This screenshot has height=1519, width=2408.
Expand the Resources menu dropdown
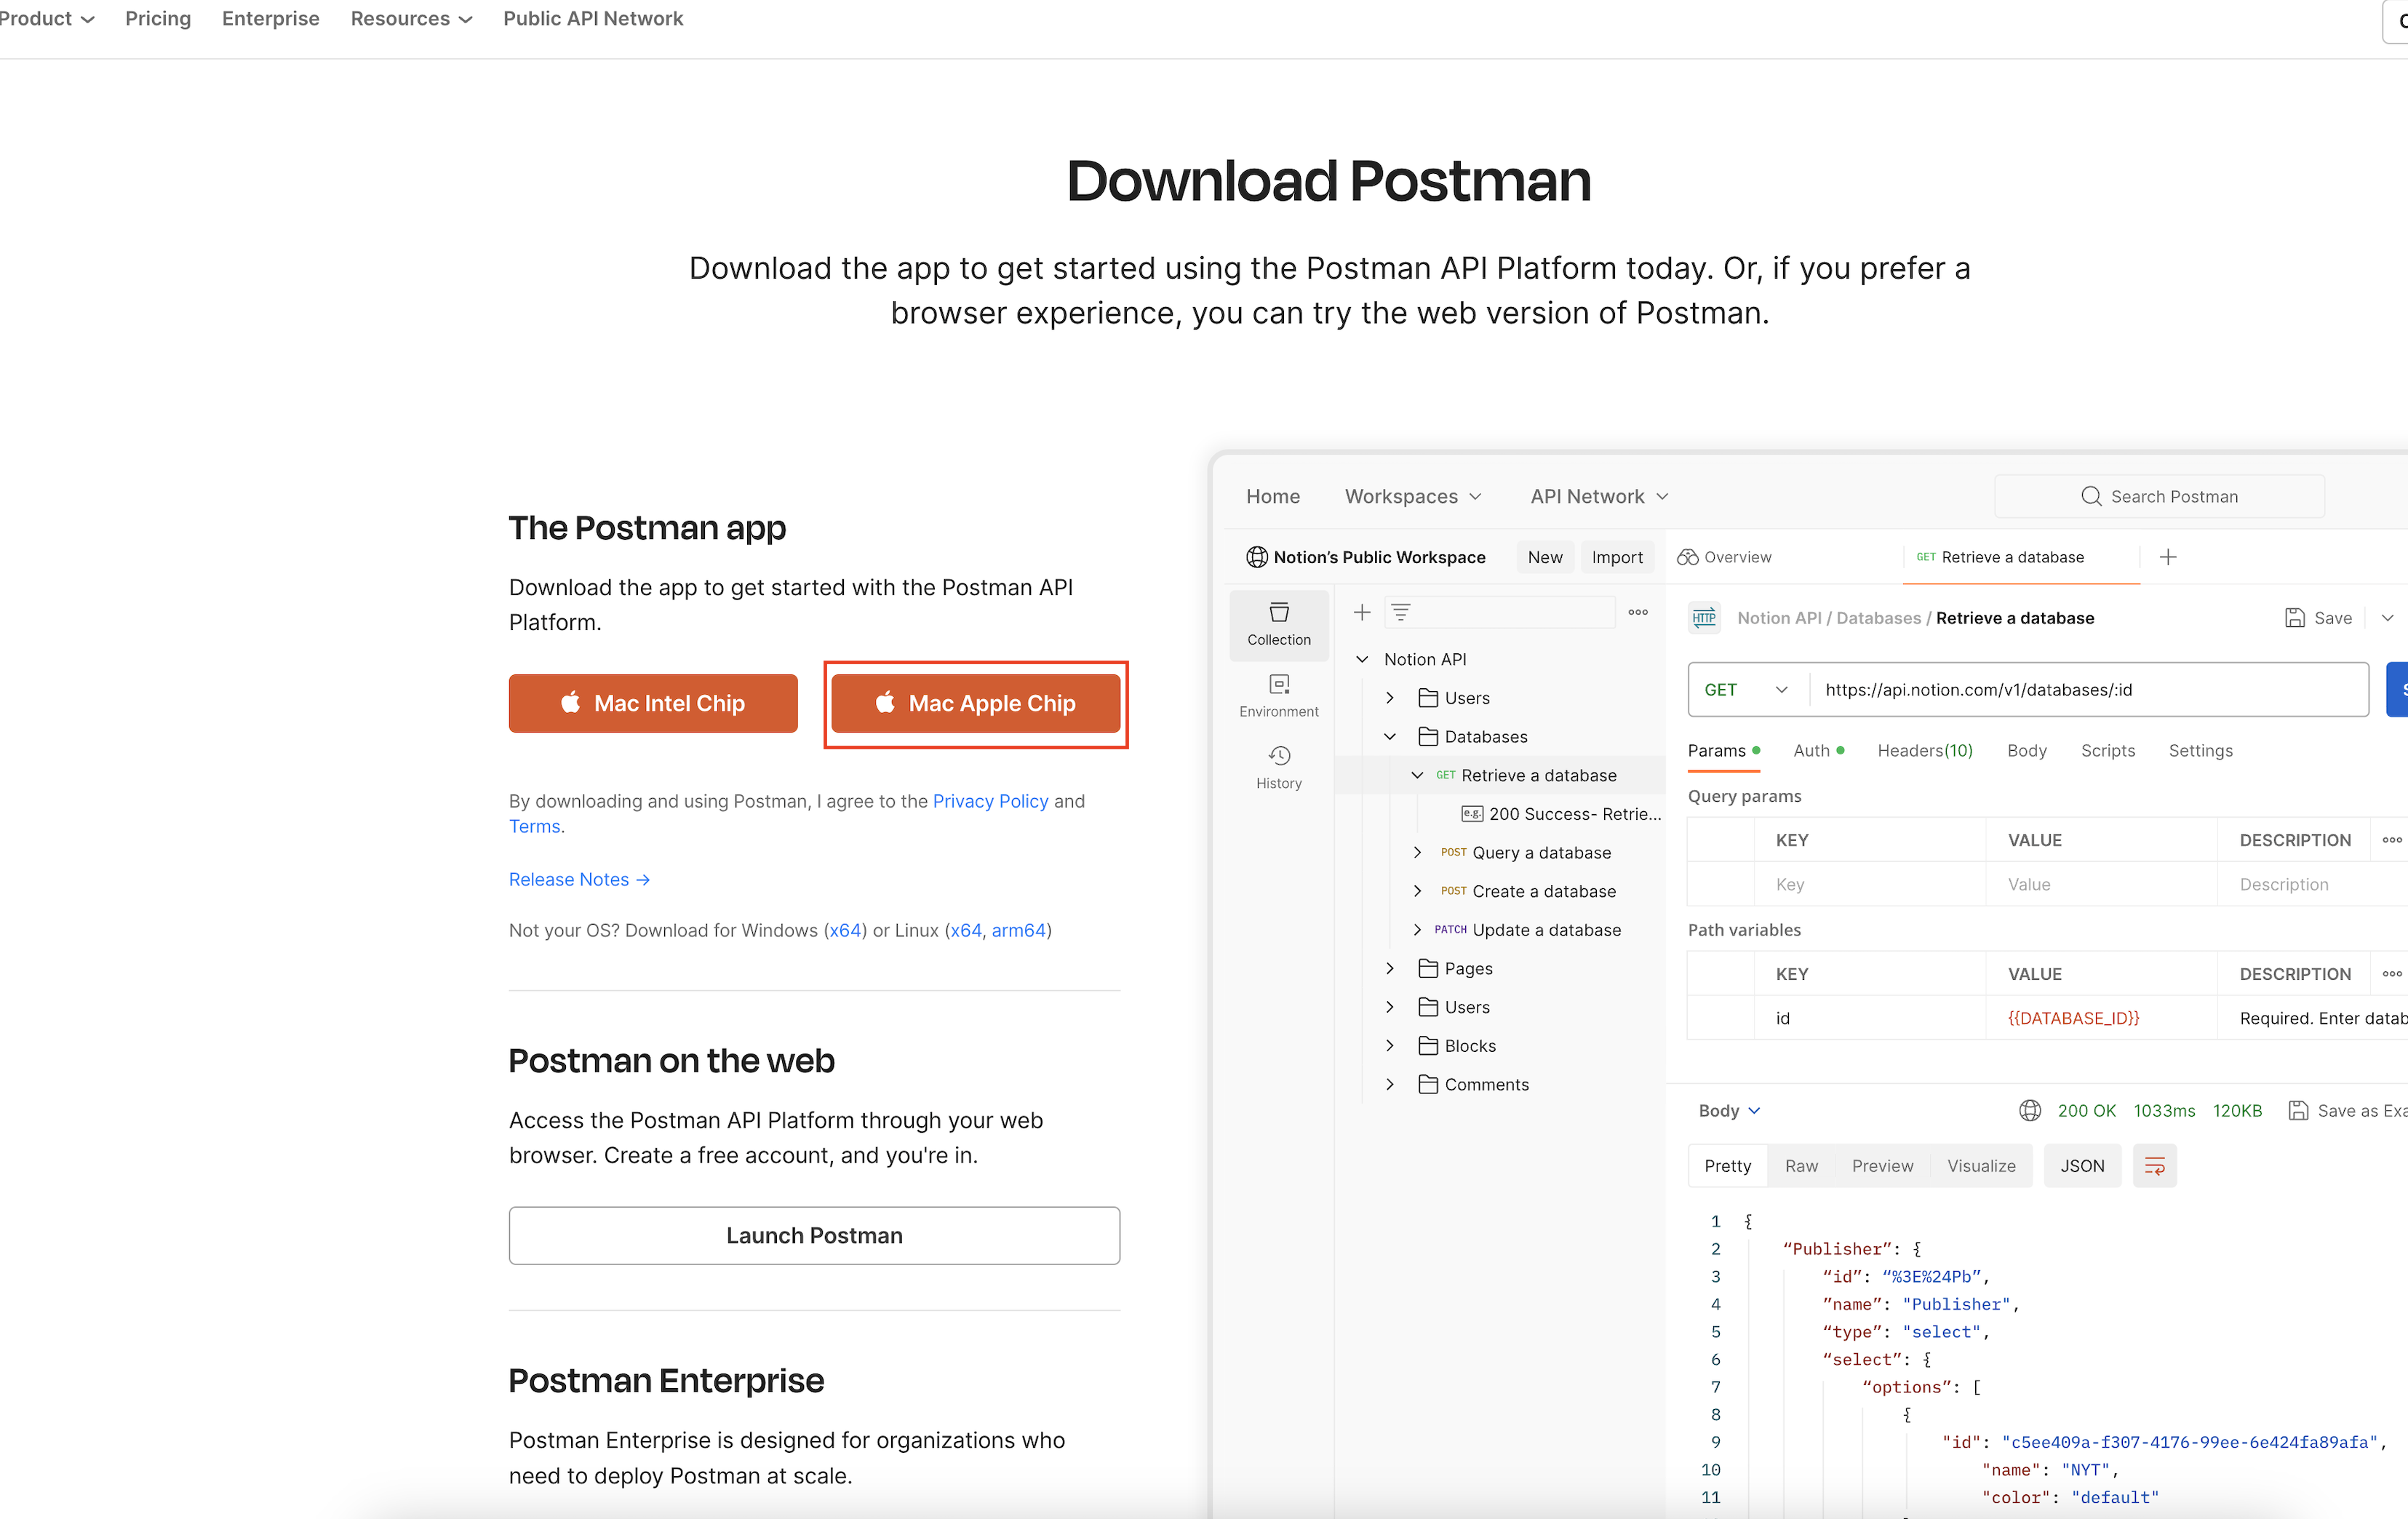pyautogui.click(x=411, y=19)
